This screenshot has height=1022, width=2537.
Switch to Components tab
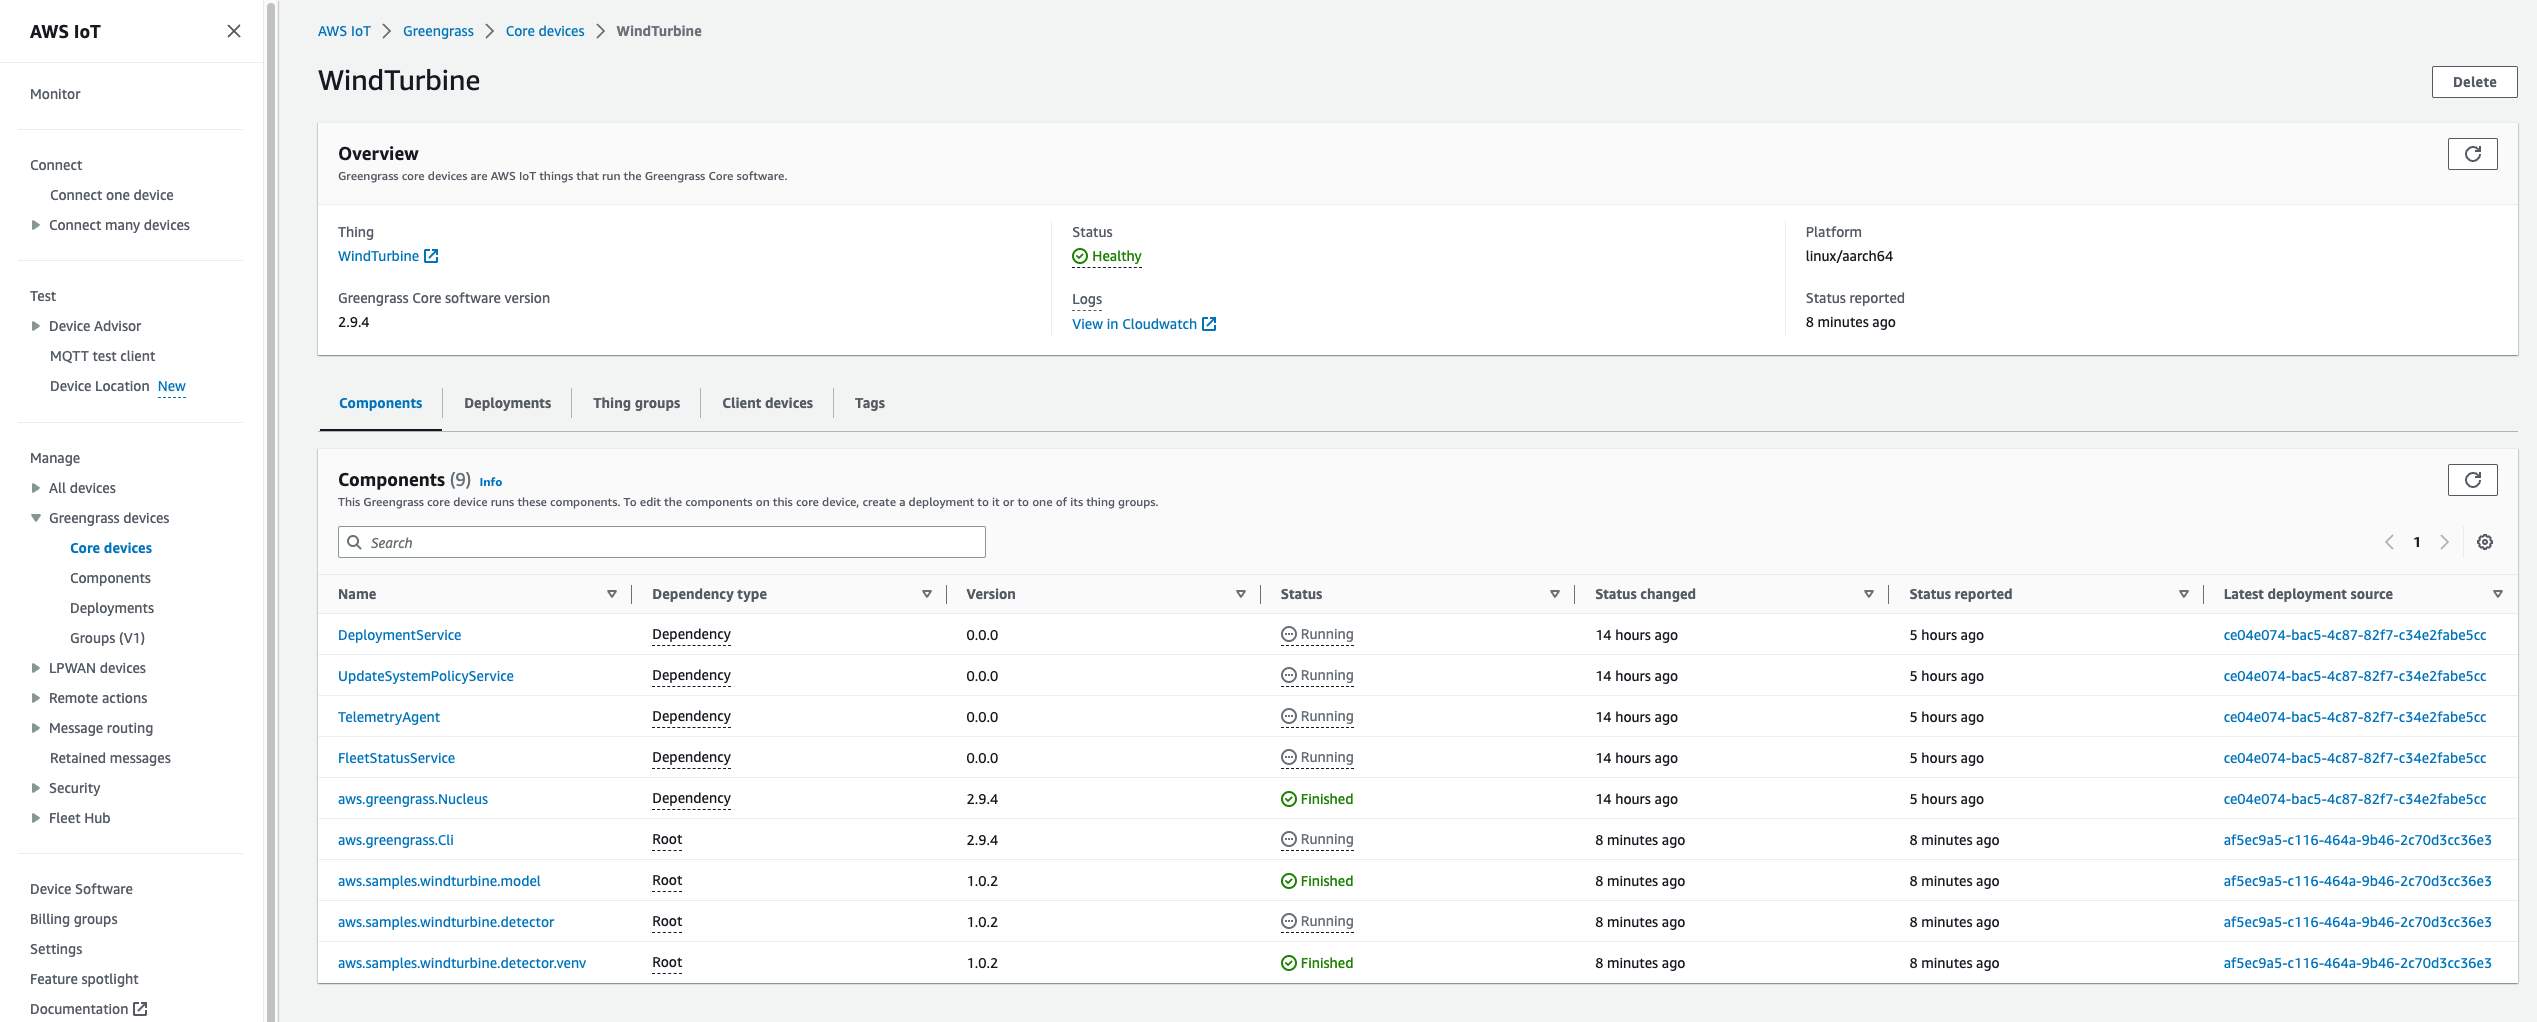380,403
